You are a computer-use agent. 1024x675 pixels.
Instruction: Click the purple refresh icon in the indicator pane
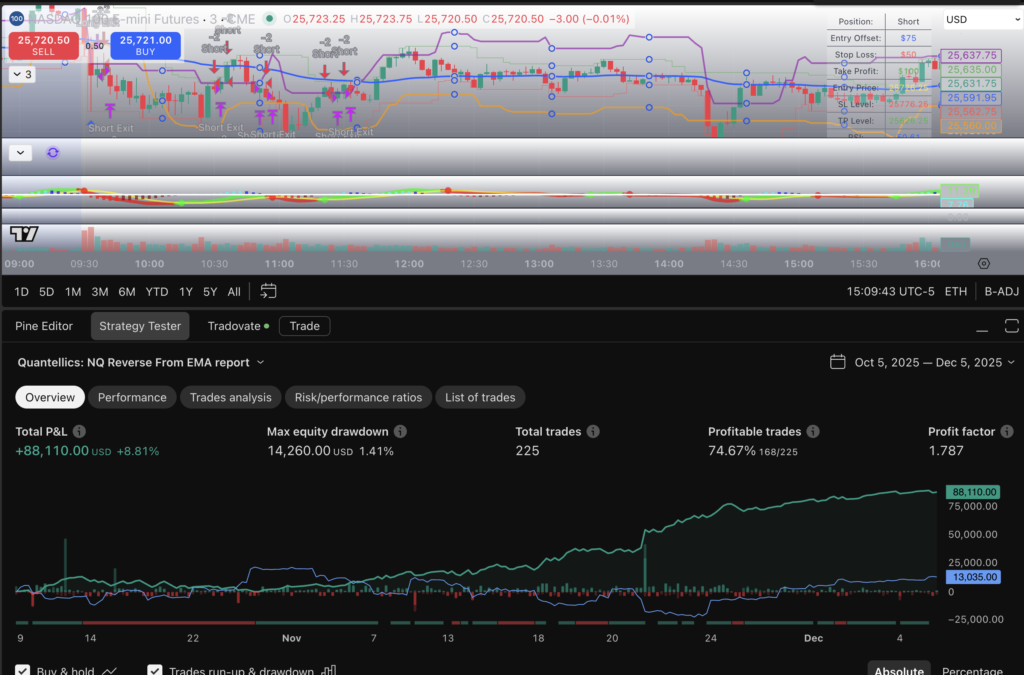pos(53,152)
